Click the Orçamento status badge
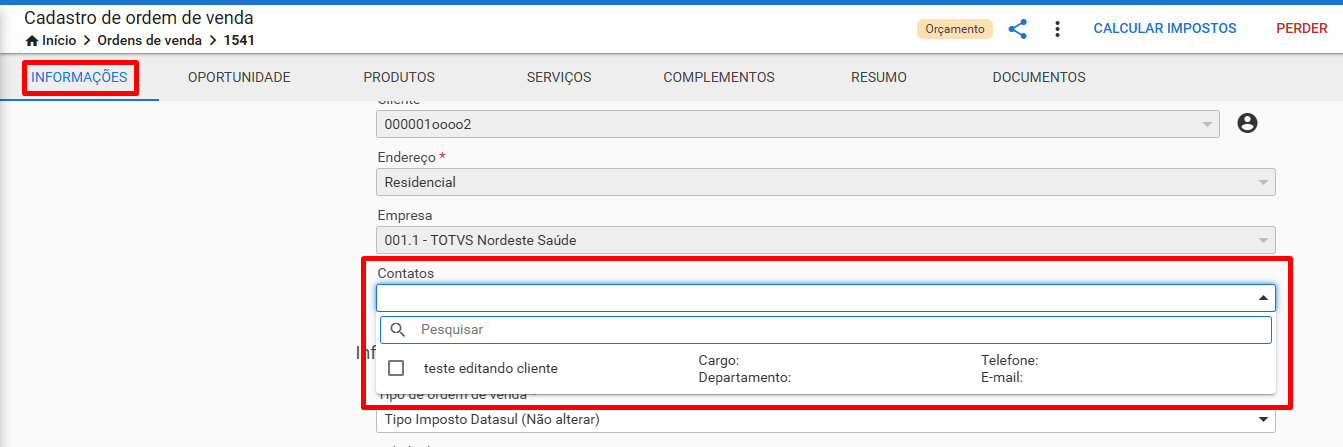The width and height of the screenshot is (1343, 447). click(955, 29)
